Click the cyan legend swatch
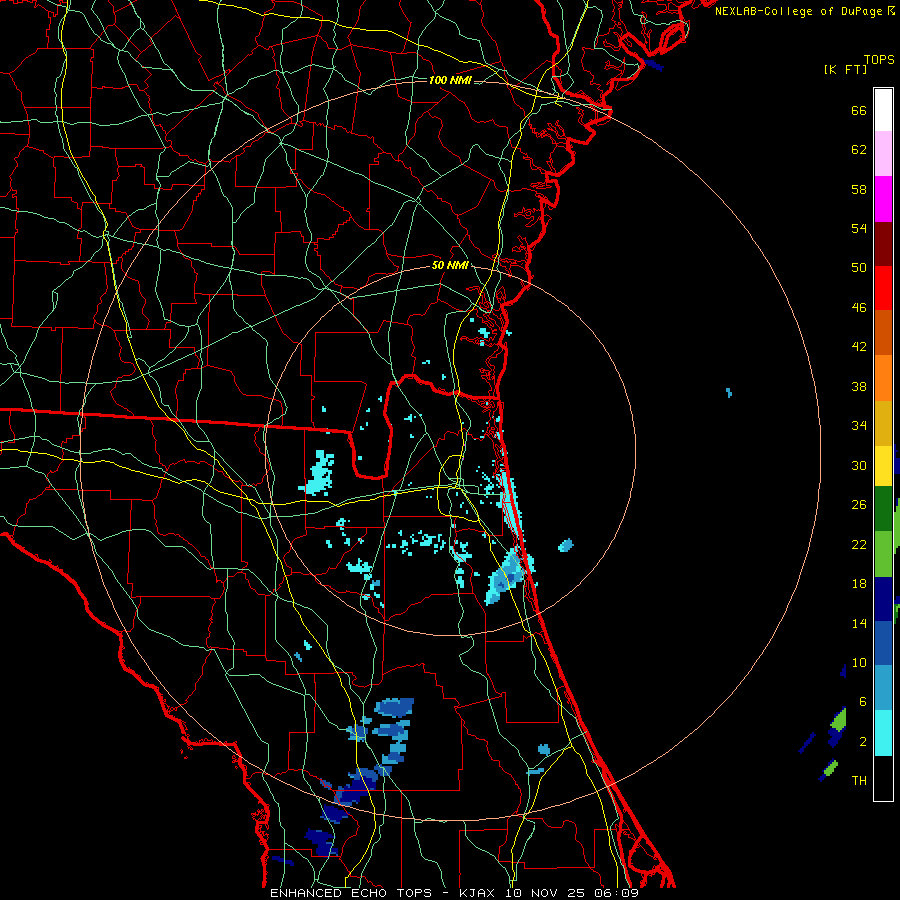This screenshot has width=900, height=900. click(x=883, y=733)
